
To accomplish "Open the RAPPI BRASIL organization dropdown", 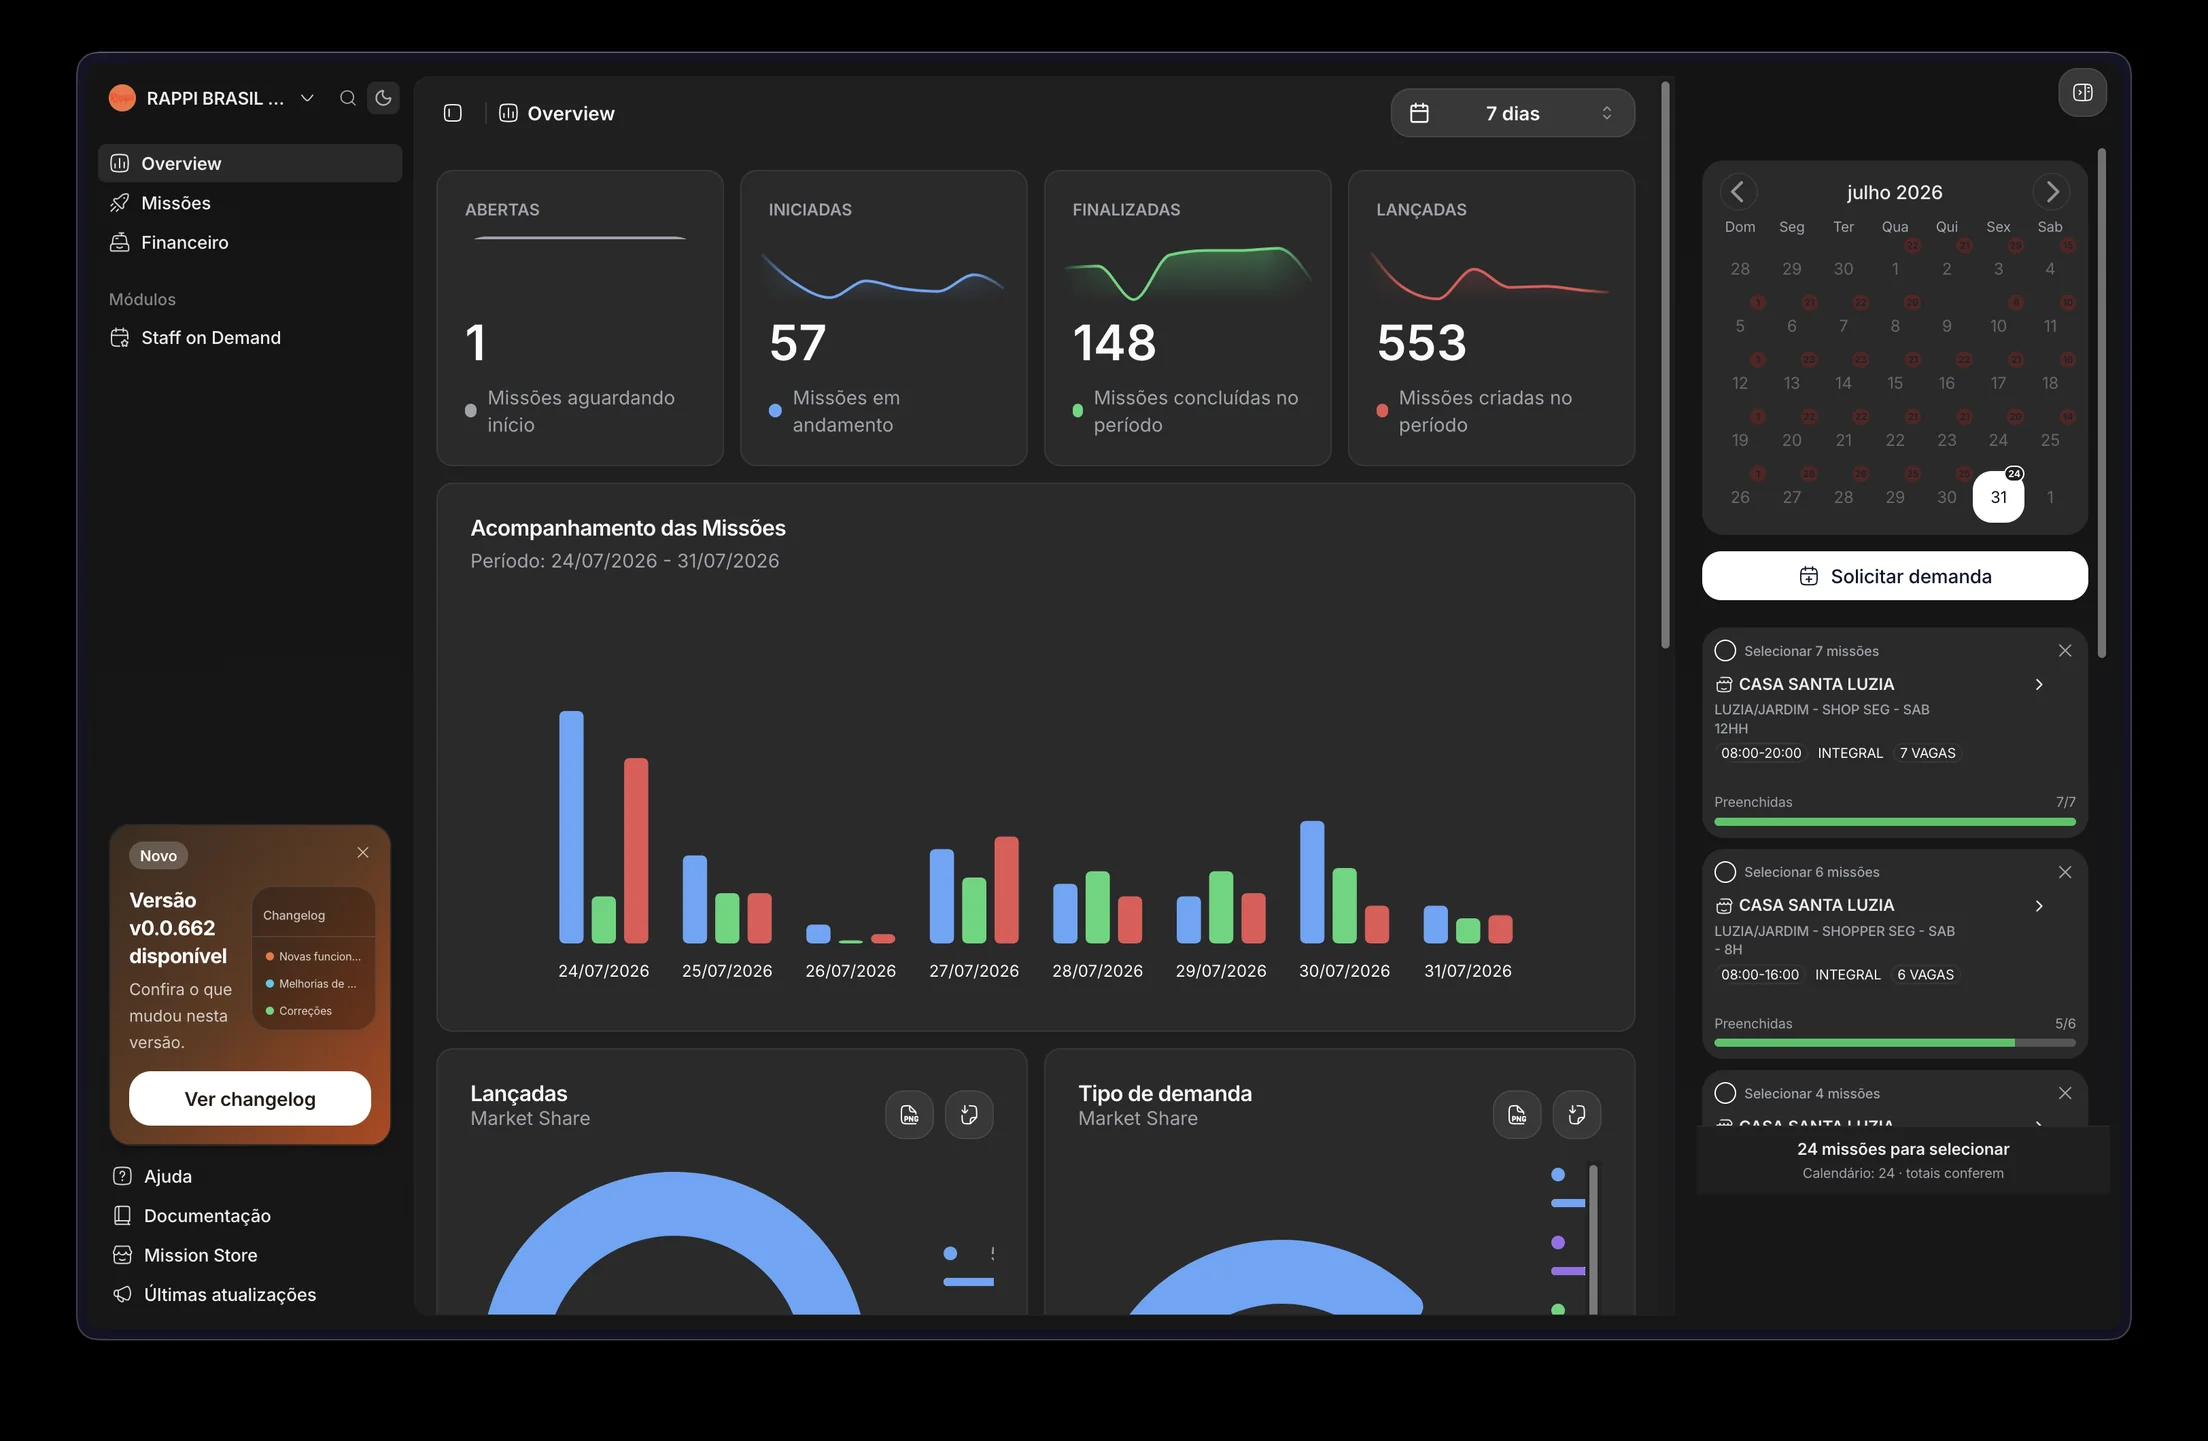I will click(x=212, y=98).
